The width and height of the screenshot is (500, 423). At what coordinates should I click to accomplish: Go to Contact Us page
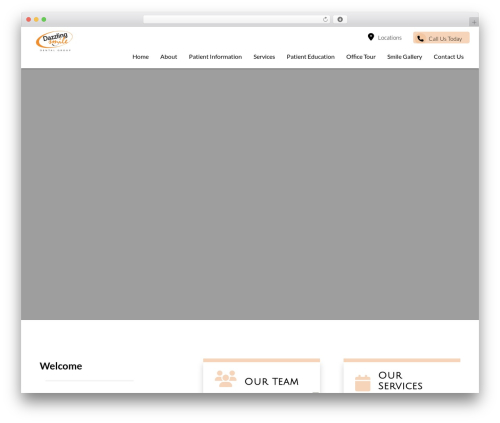[448, 57]
